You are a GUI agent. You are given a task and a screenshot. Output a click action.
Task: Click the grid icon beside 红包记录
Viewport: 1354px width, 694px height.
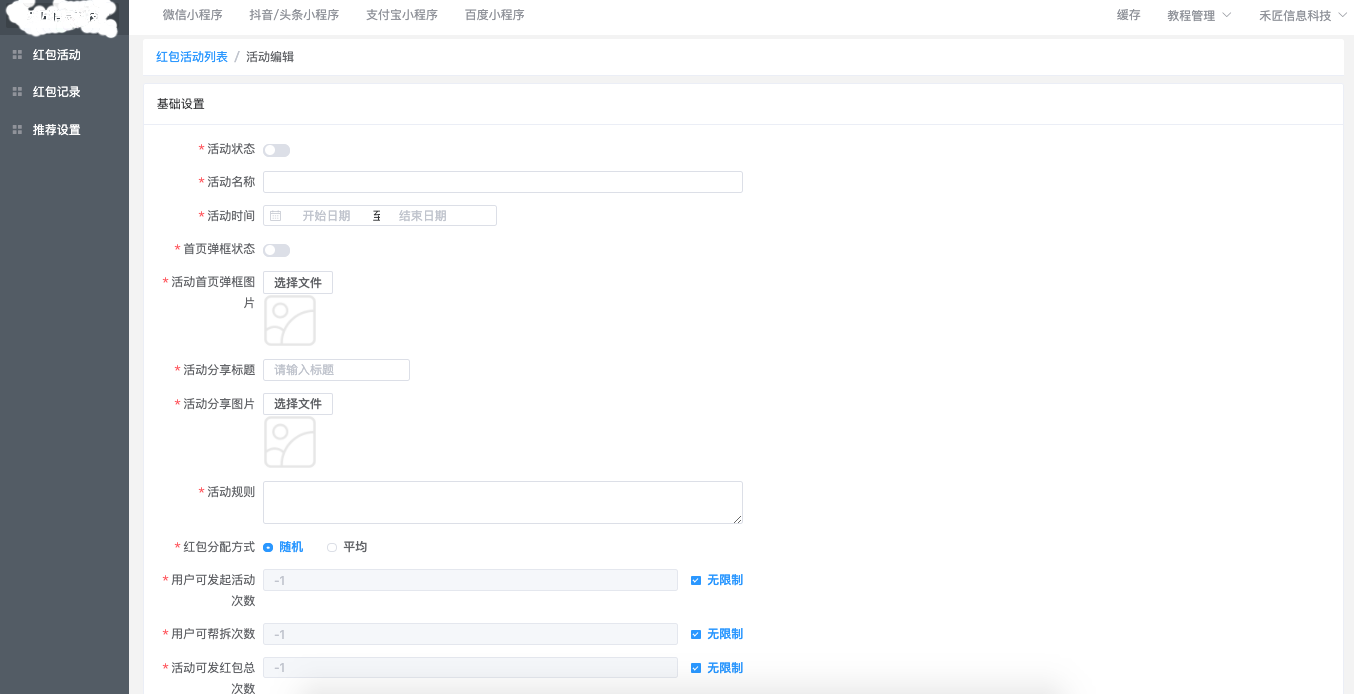[17, 92]
